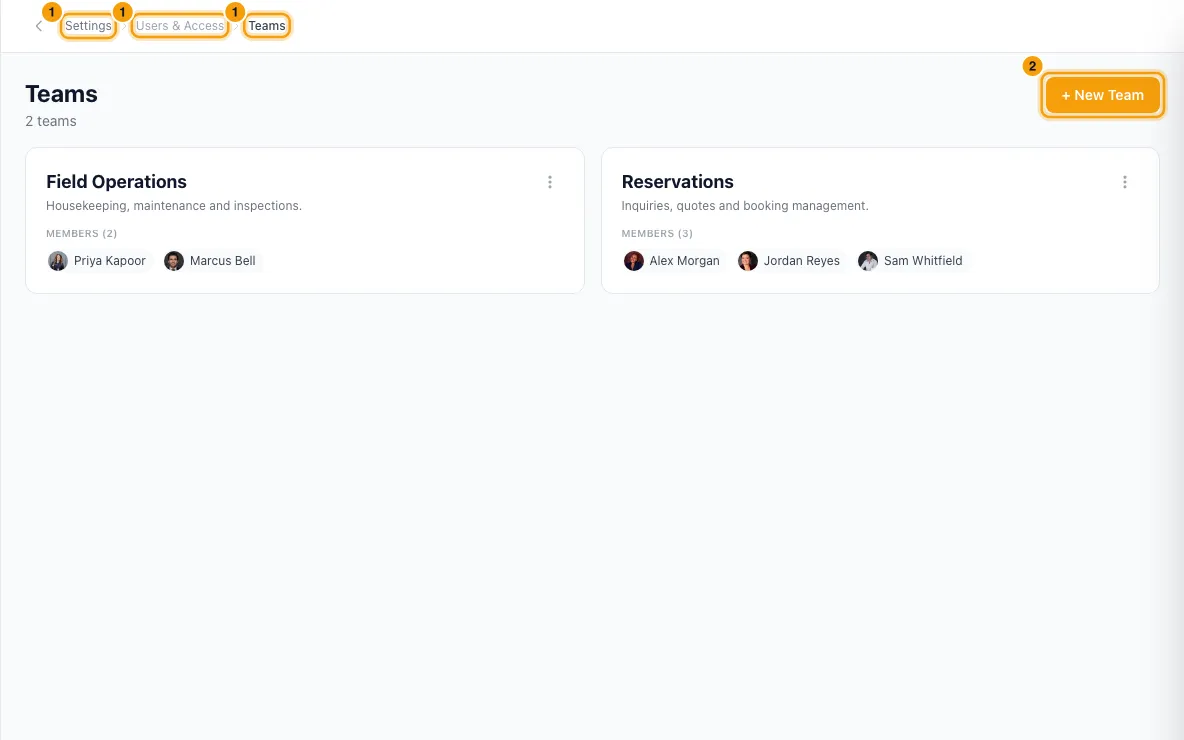The width and height of the screenshot is (1184, 740).
Task: Click Marcus Bell's avatar
Action: click(x=174, y=261)
